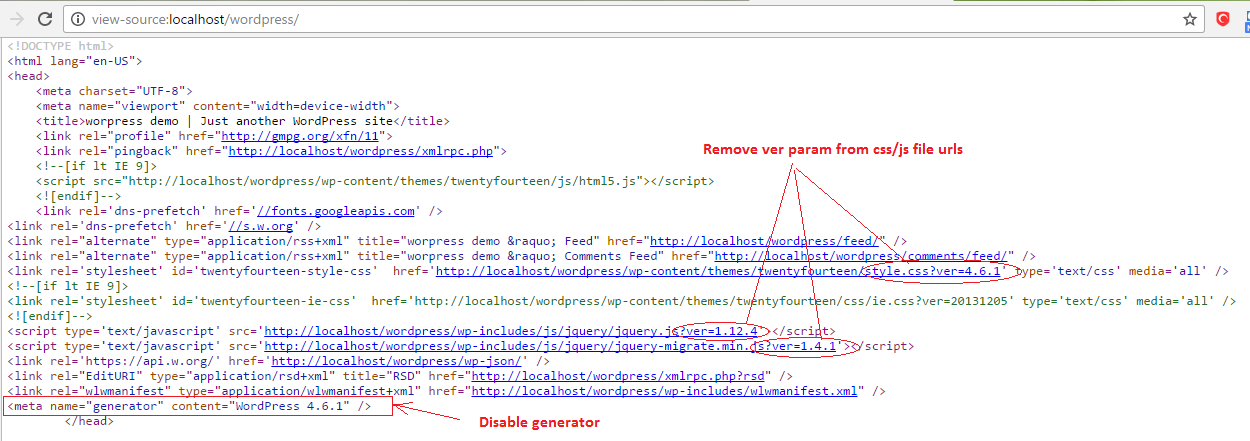The width and height of the screenshot is (1250, 441).
Task: Click the view-source address bar field
Action: coord(634,19)
